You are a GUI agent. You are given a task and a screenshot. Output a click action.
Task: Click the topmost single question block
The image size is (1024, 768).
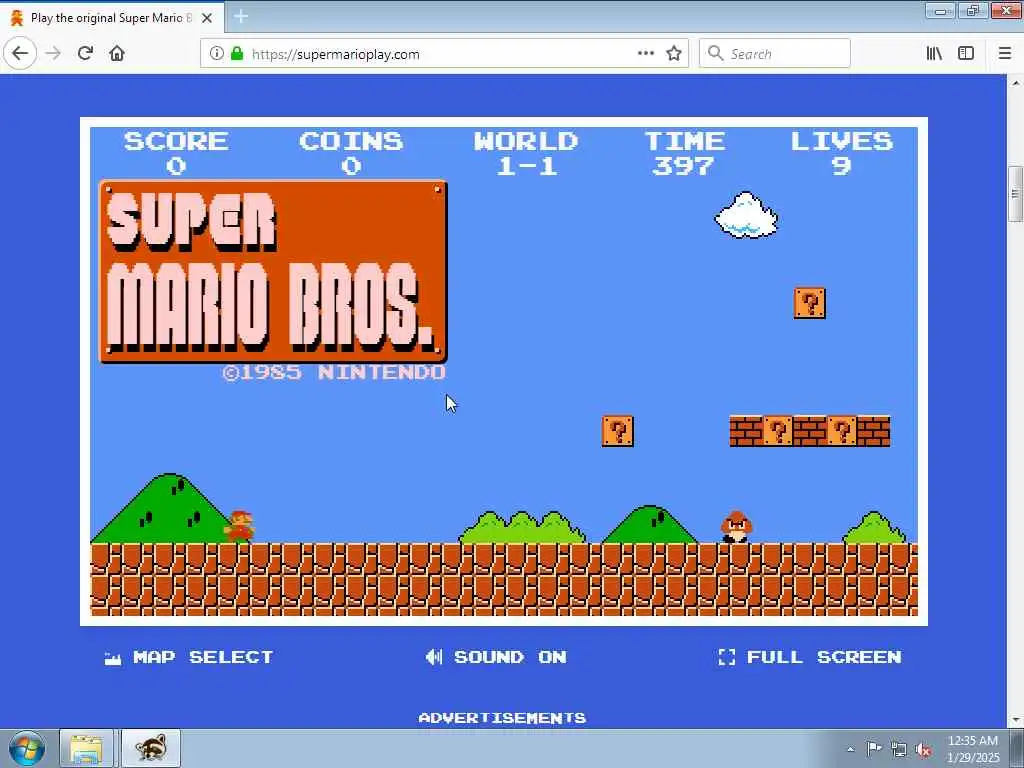point(810,303)
